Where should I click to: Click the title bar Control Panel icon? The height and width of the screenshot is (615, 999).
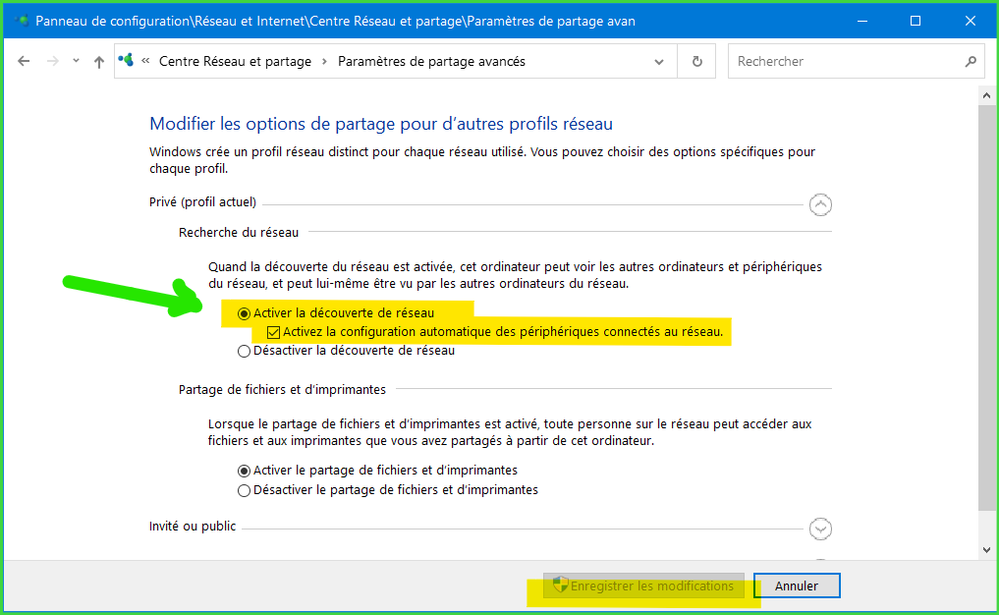click(20, 21)
